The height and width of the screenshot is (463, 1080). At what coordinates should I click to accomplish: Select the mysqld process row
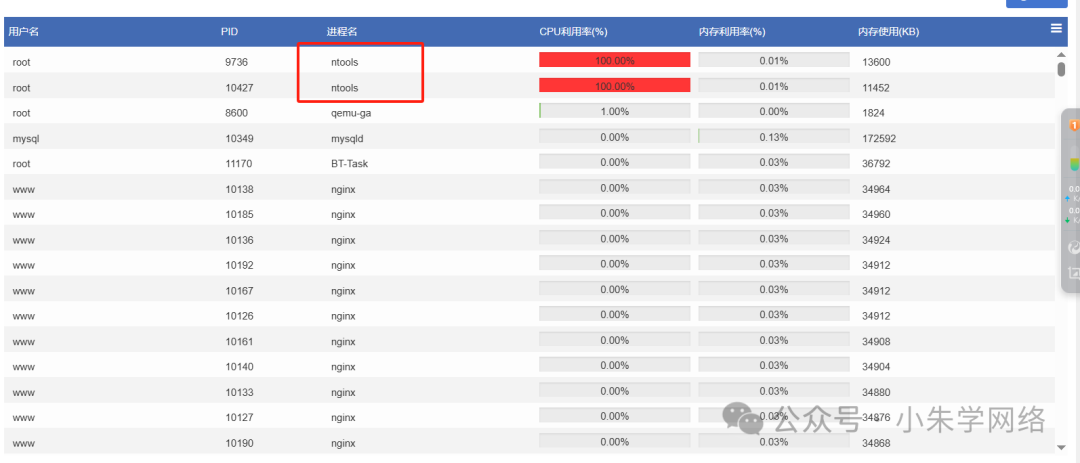pos(529,138)
